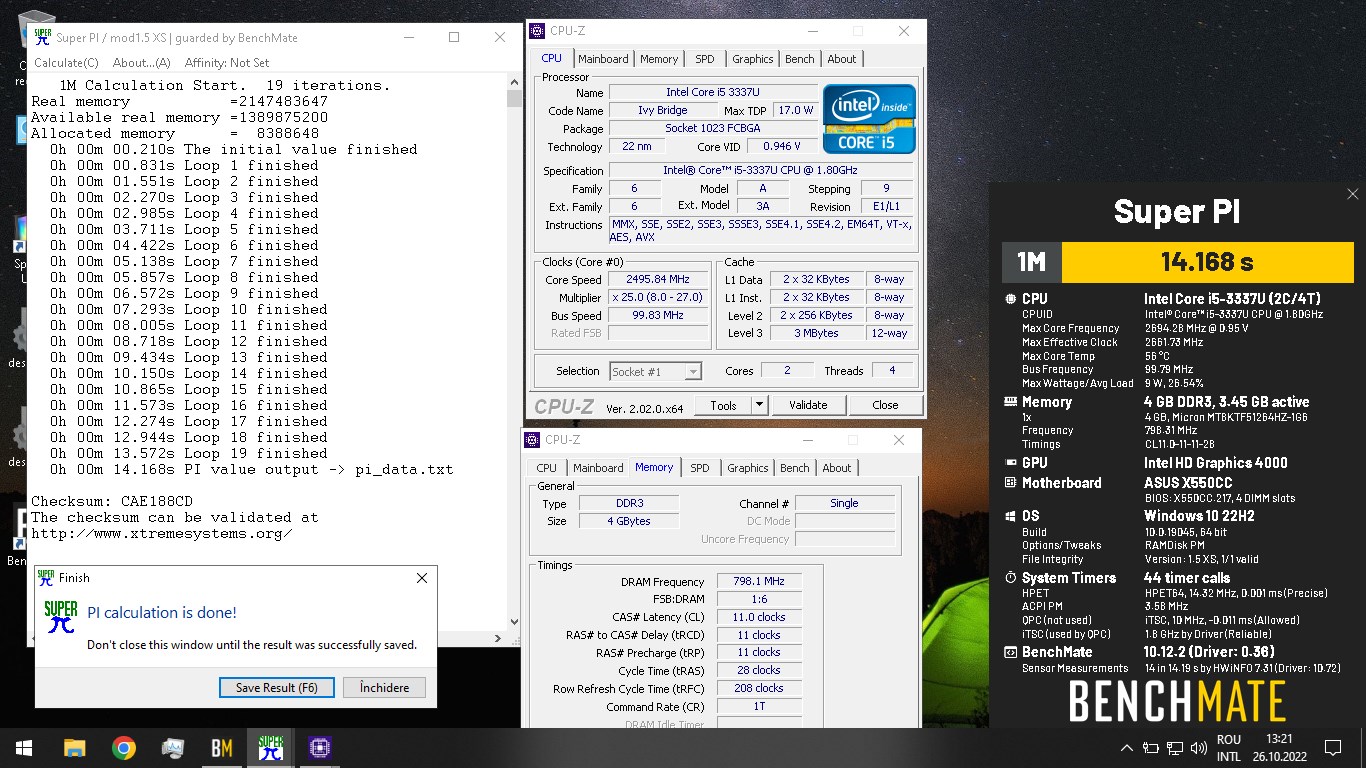The width and height of the screenshot is (1366, 768).
Task: Select Bench tab in lower CPU-Z window
Action: (x=794, y=468)
